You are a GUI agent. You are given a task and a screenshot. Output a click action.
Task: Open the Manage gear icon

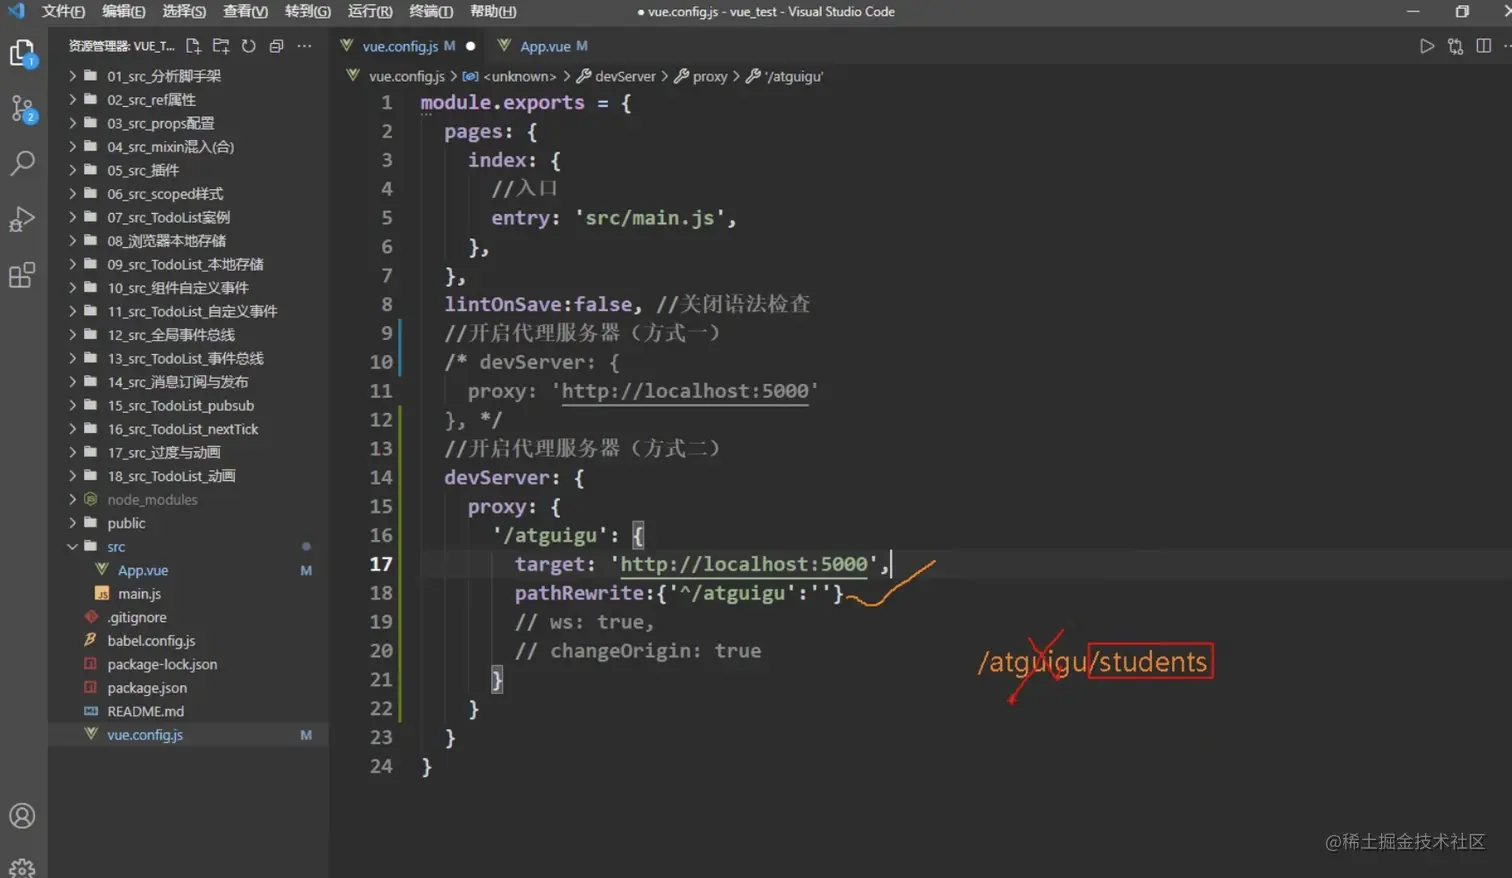point(22,867)
